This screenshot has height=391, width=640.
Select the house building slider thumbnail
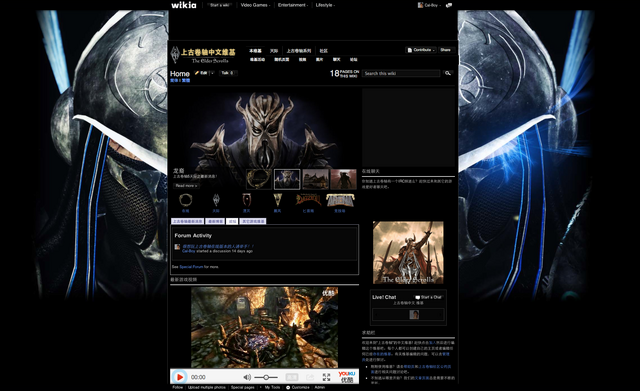pos(315,179)
